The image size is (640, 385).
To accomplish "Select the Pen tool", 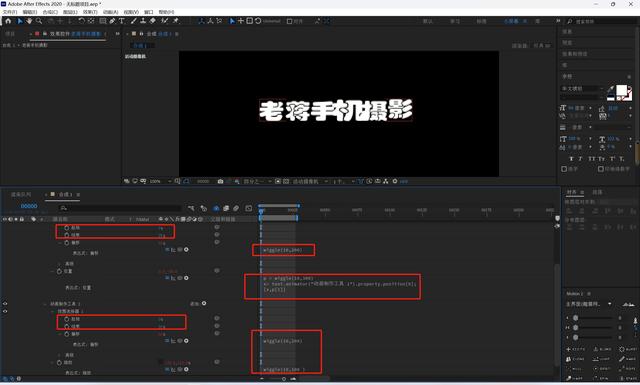I will pos(112,21).
